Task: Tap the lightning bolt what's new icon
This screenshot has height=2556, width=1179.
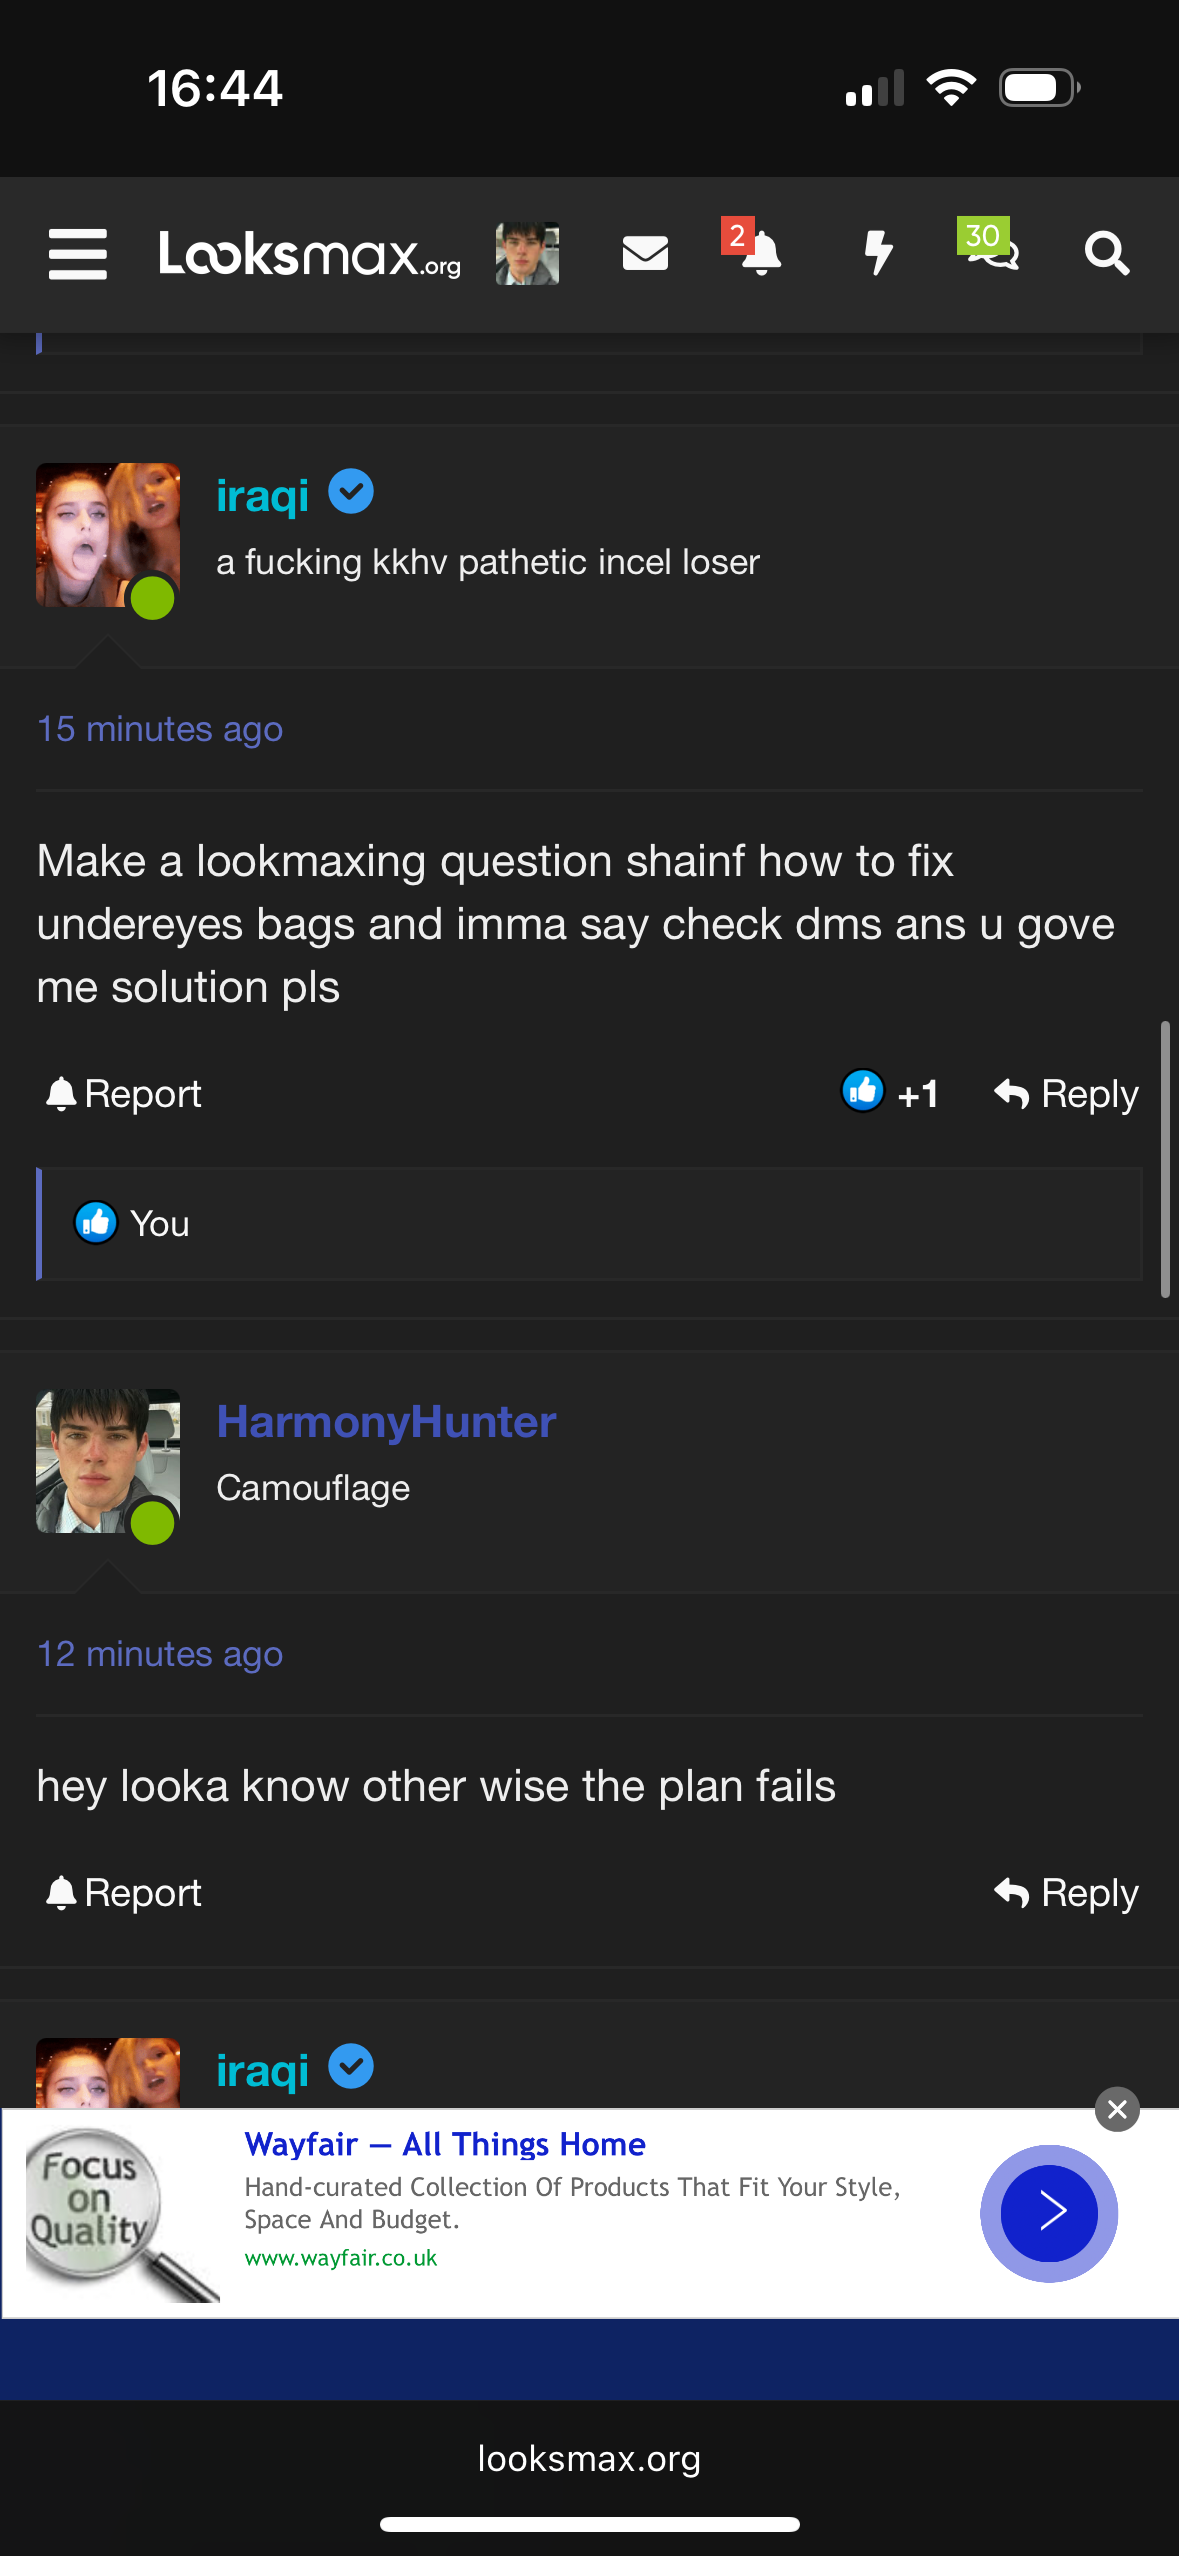Action: 878,253
